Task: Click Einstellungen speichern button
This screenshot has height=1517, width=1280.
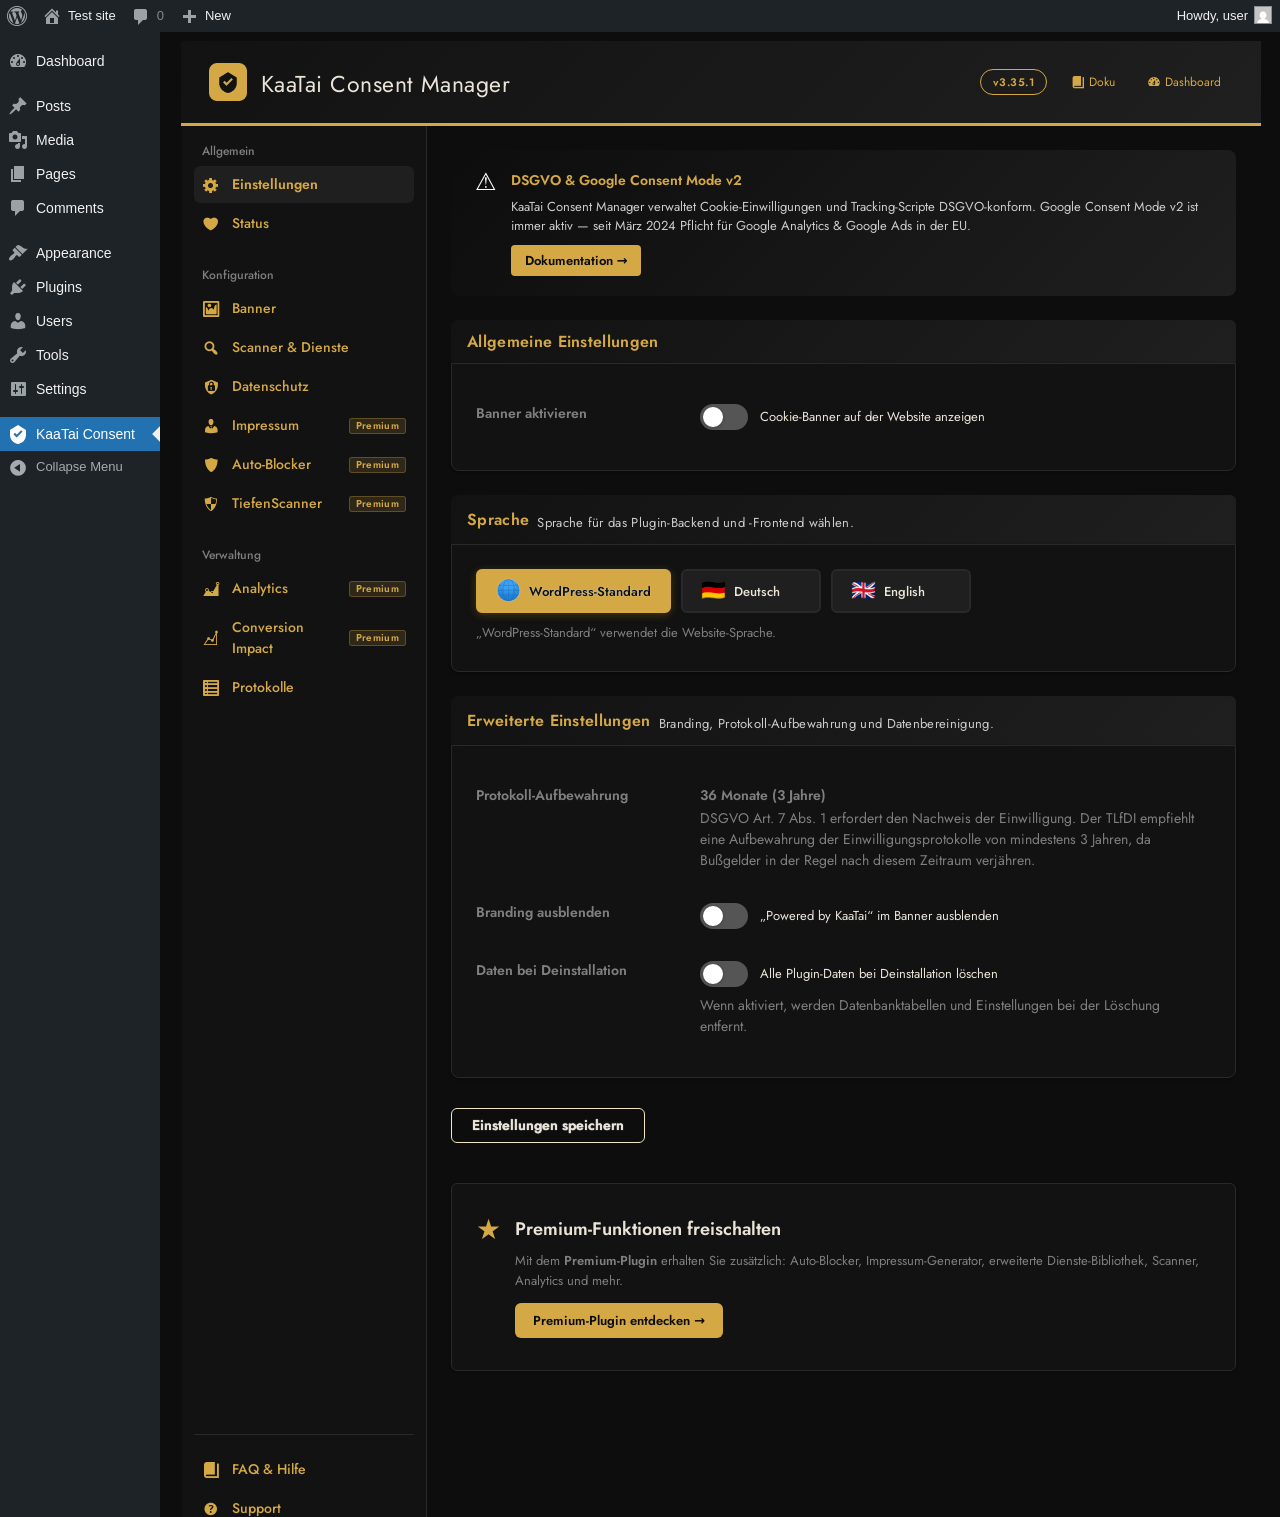Action: click(548, 1126)
